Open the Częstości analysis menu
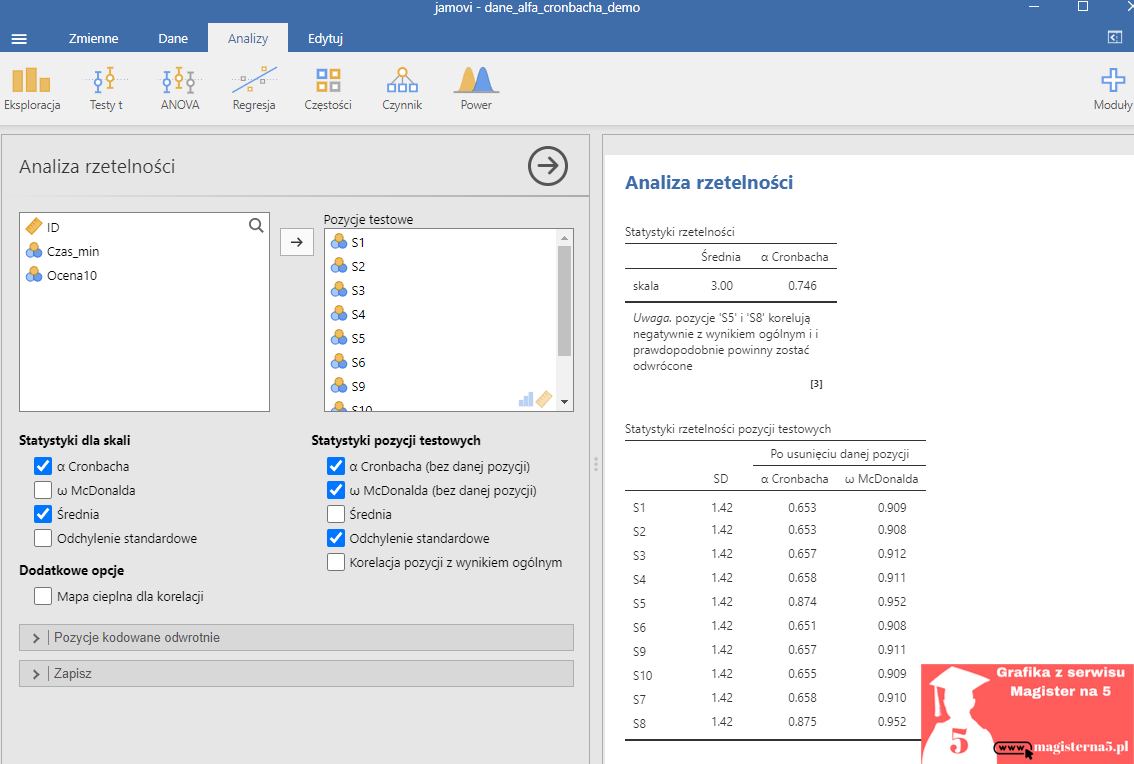1134x764 pixels. tap(328, 88)
